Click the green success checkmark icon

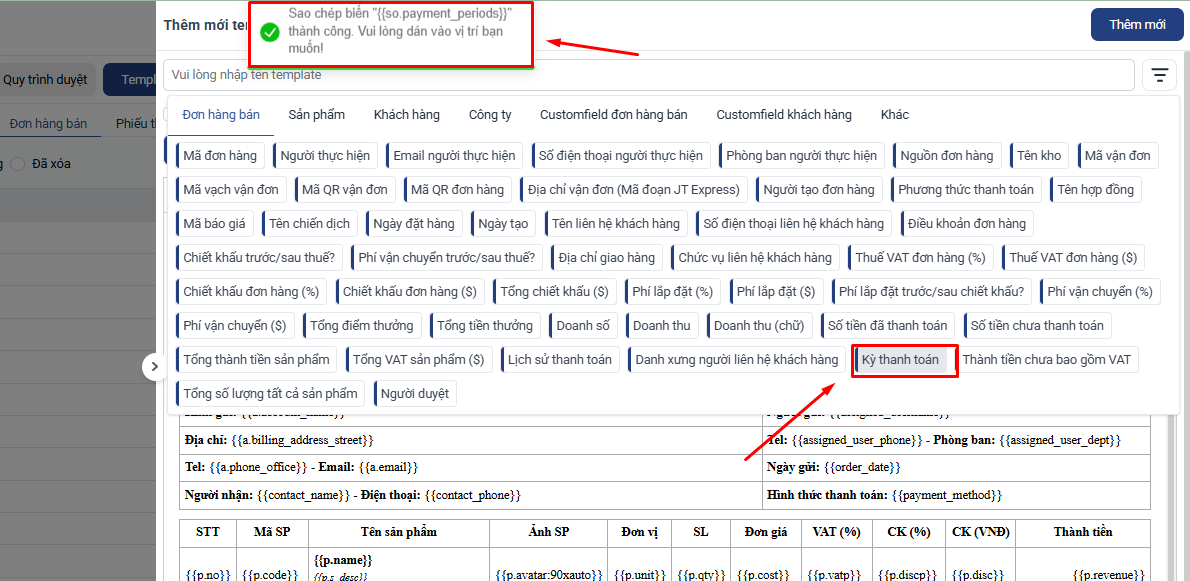269,33
